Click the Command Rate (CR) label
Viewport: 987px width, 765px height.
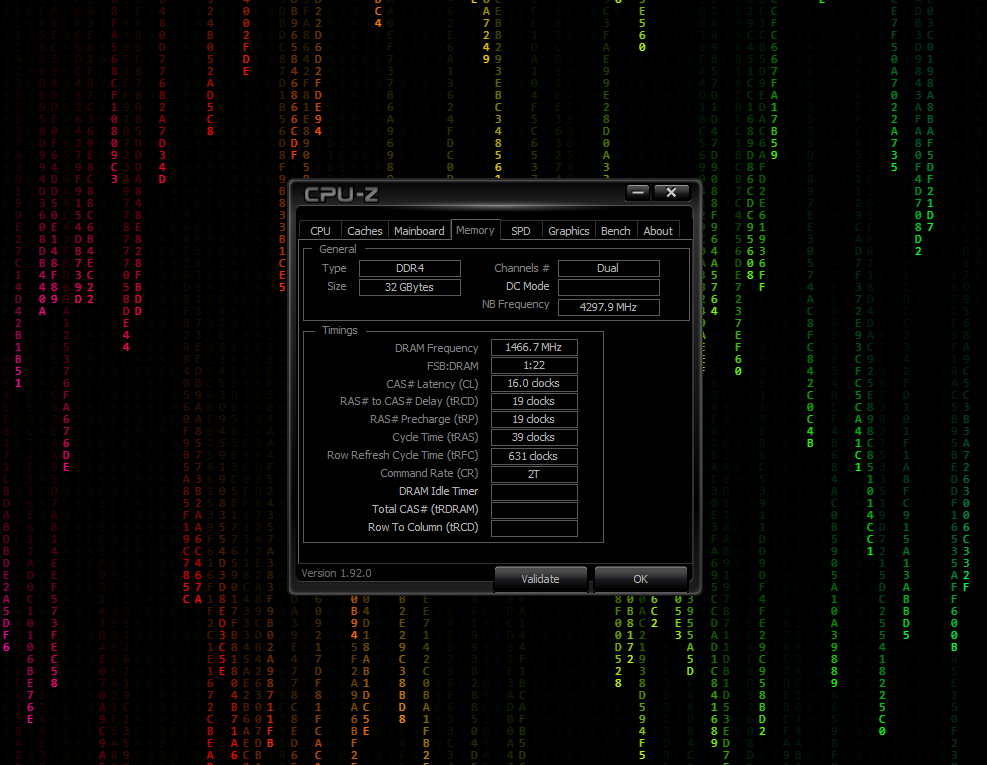point(429,473)
